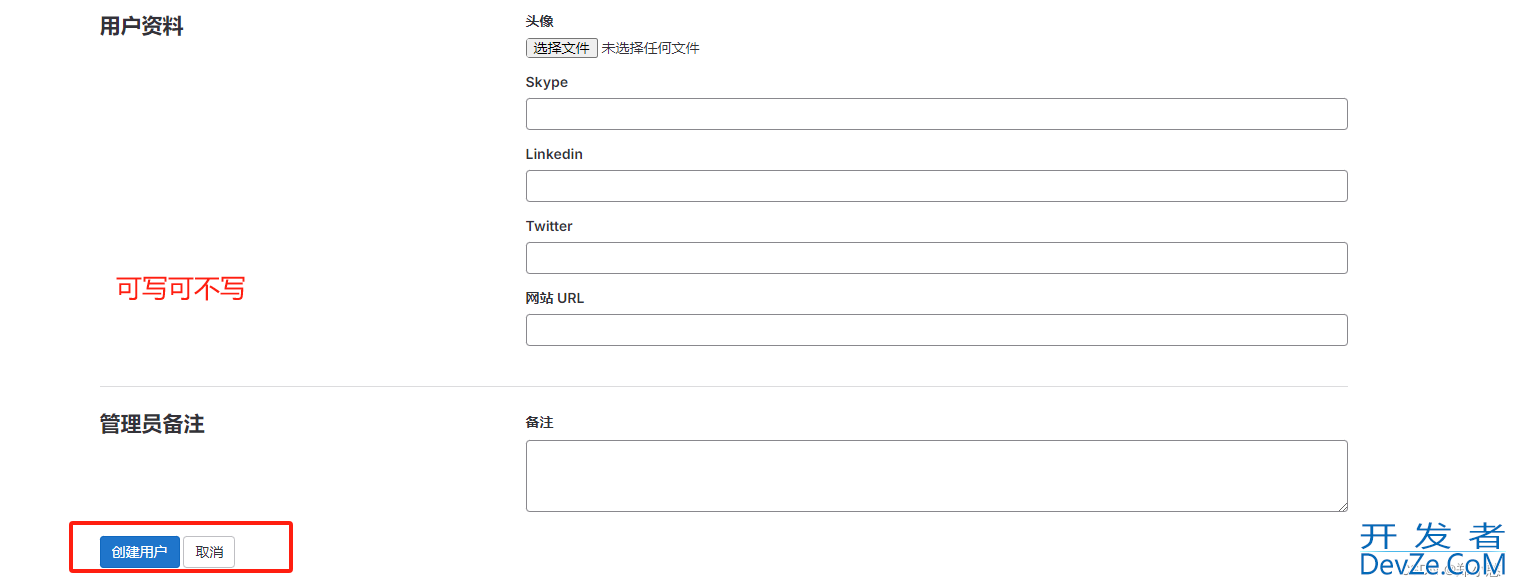Click the notes textarea resize handle
The image size is (1516, 586).
click(1342, 506)
